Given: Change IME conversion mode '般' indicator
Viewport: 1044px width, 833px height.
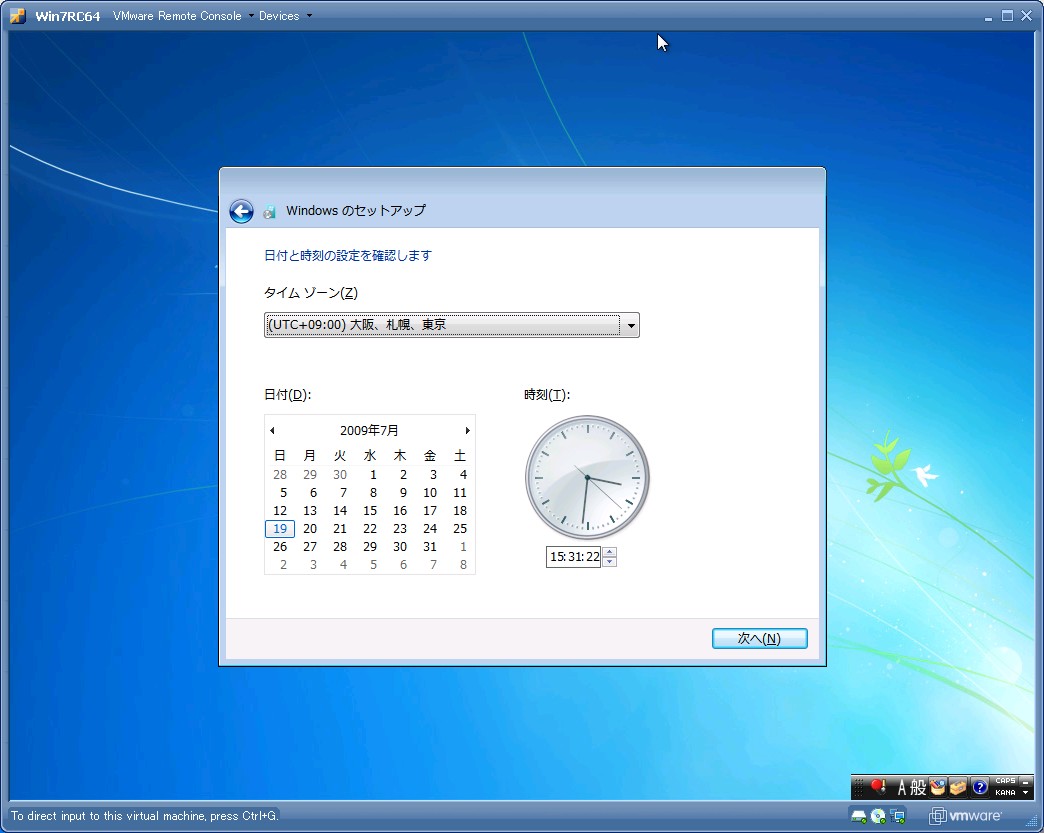Looking at the screenshot, I should pos(919,788).
